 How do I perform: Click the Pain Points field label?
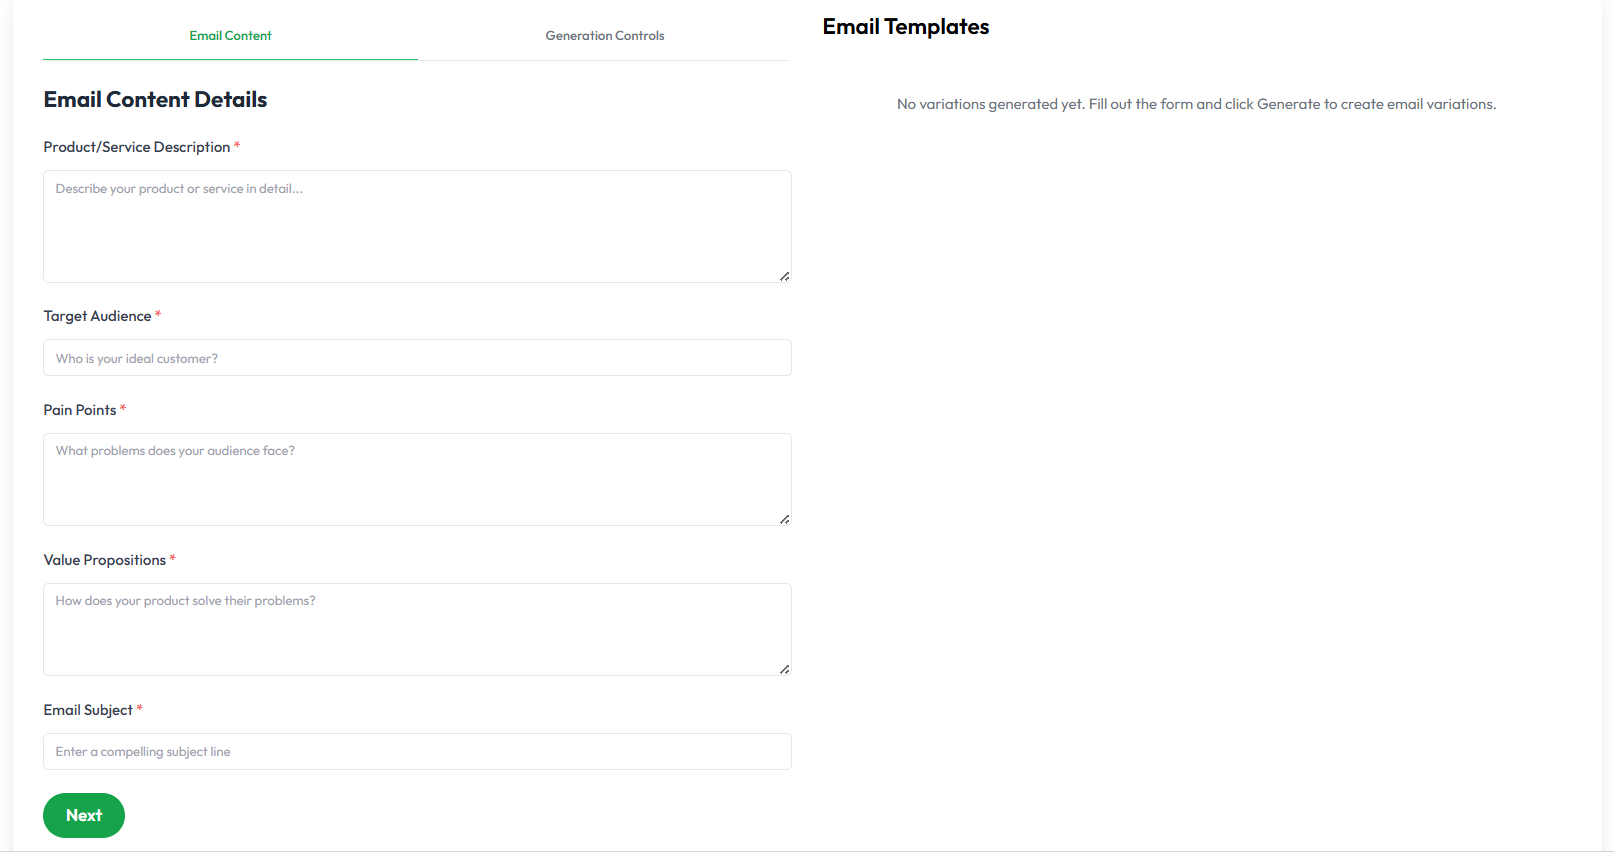[x=80, y=410]
